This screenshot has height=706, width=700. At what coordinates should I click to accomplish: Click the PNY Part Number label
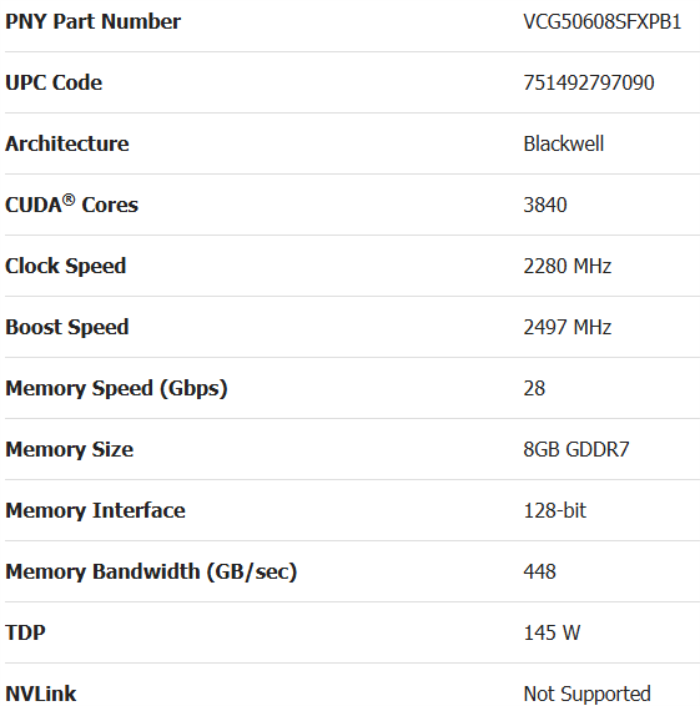93,21
